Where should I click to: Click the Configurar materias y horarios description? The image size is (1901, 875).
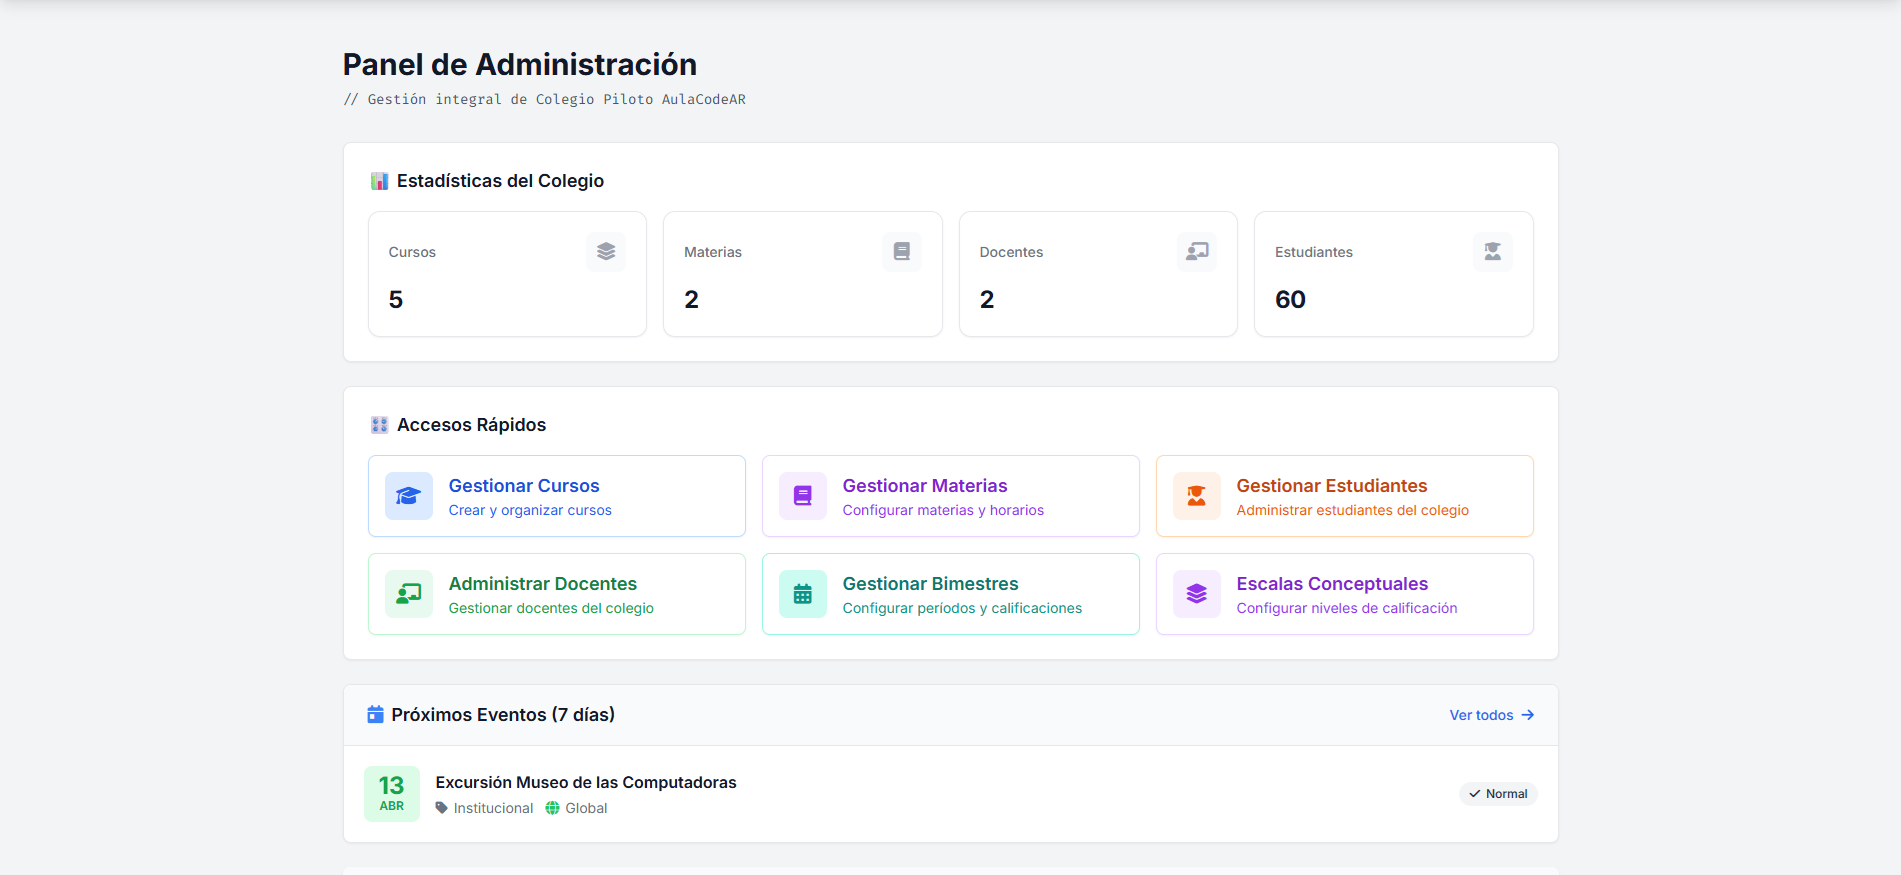coord(943,510)
